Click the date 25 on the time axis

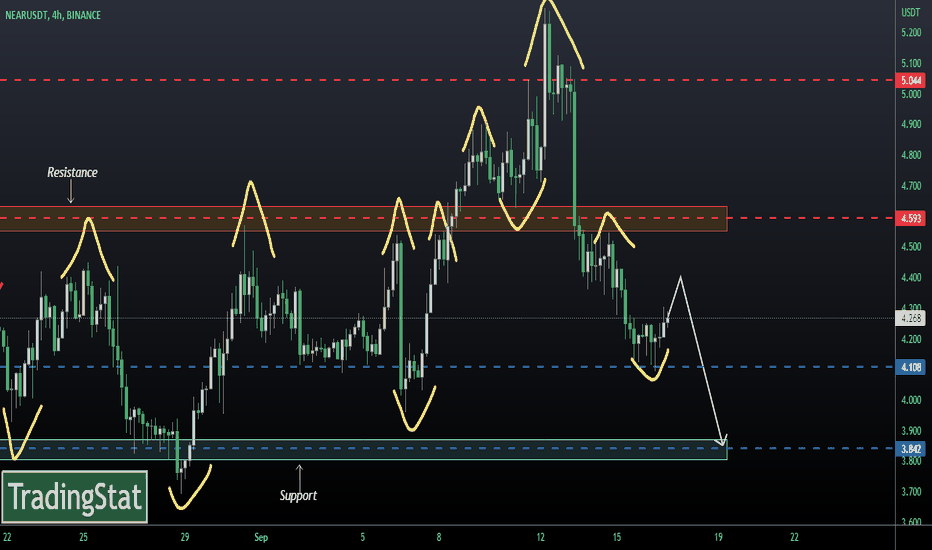83,538
